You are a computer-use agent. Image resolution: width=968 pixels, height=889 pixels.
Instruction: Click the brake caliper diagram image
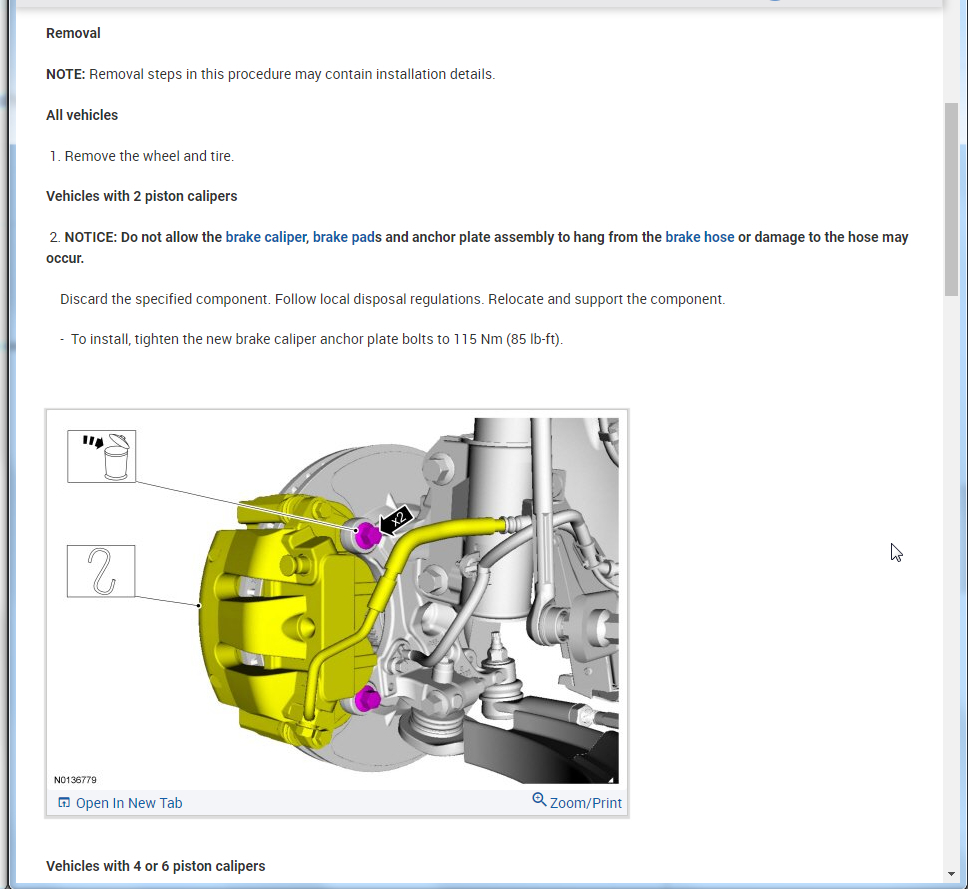[336, 601]
